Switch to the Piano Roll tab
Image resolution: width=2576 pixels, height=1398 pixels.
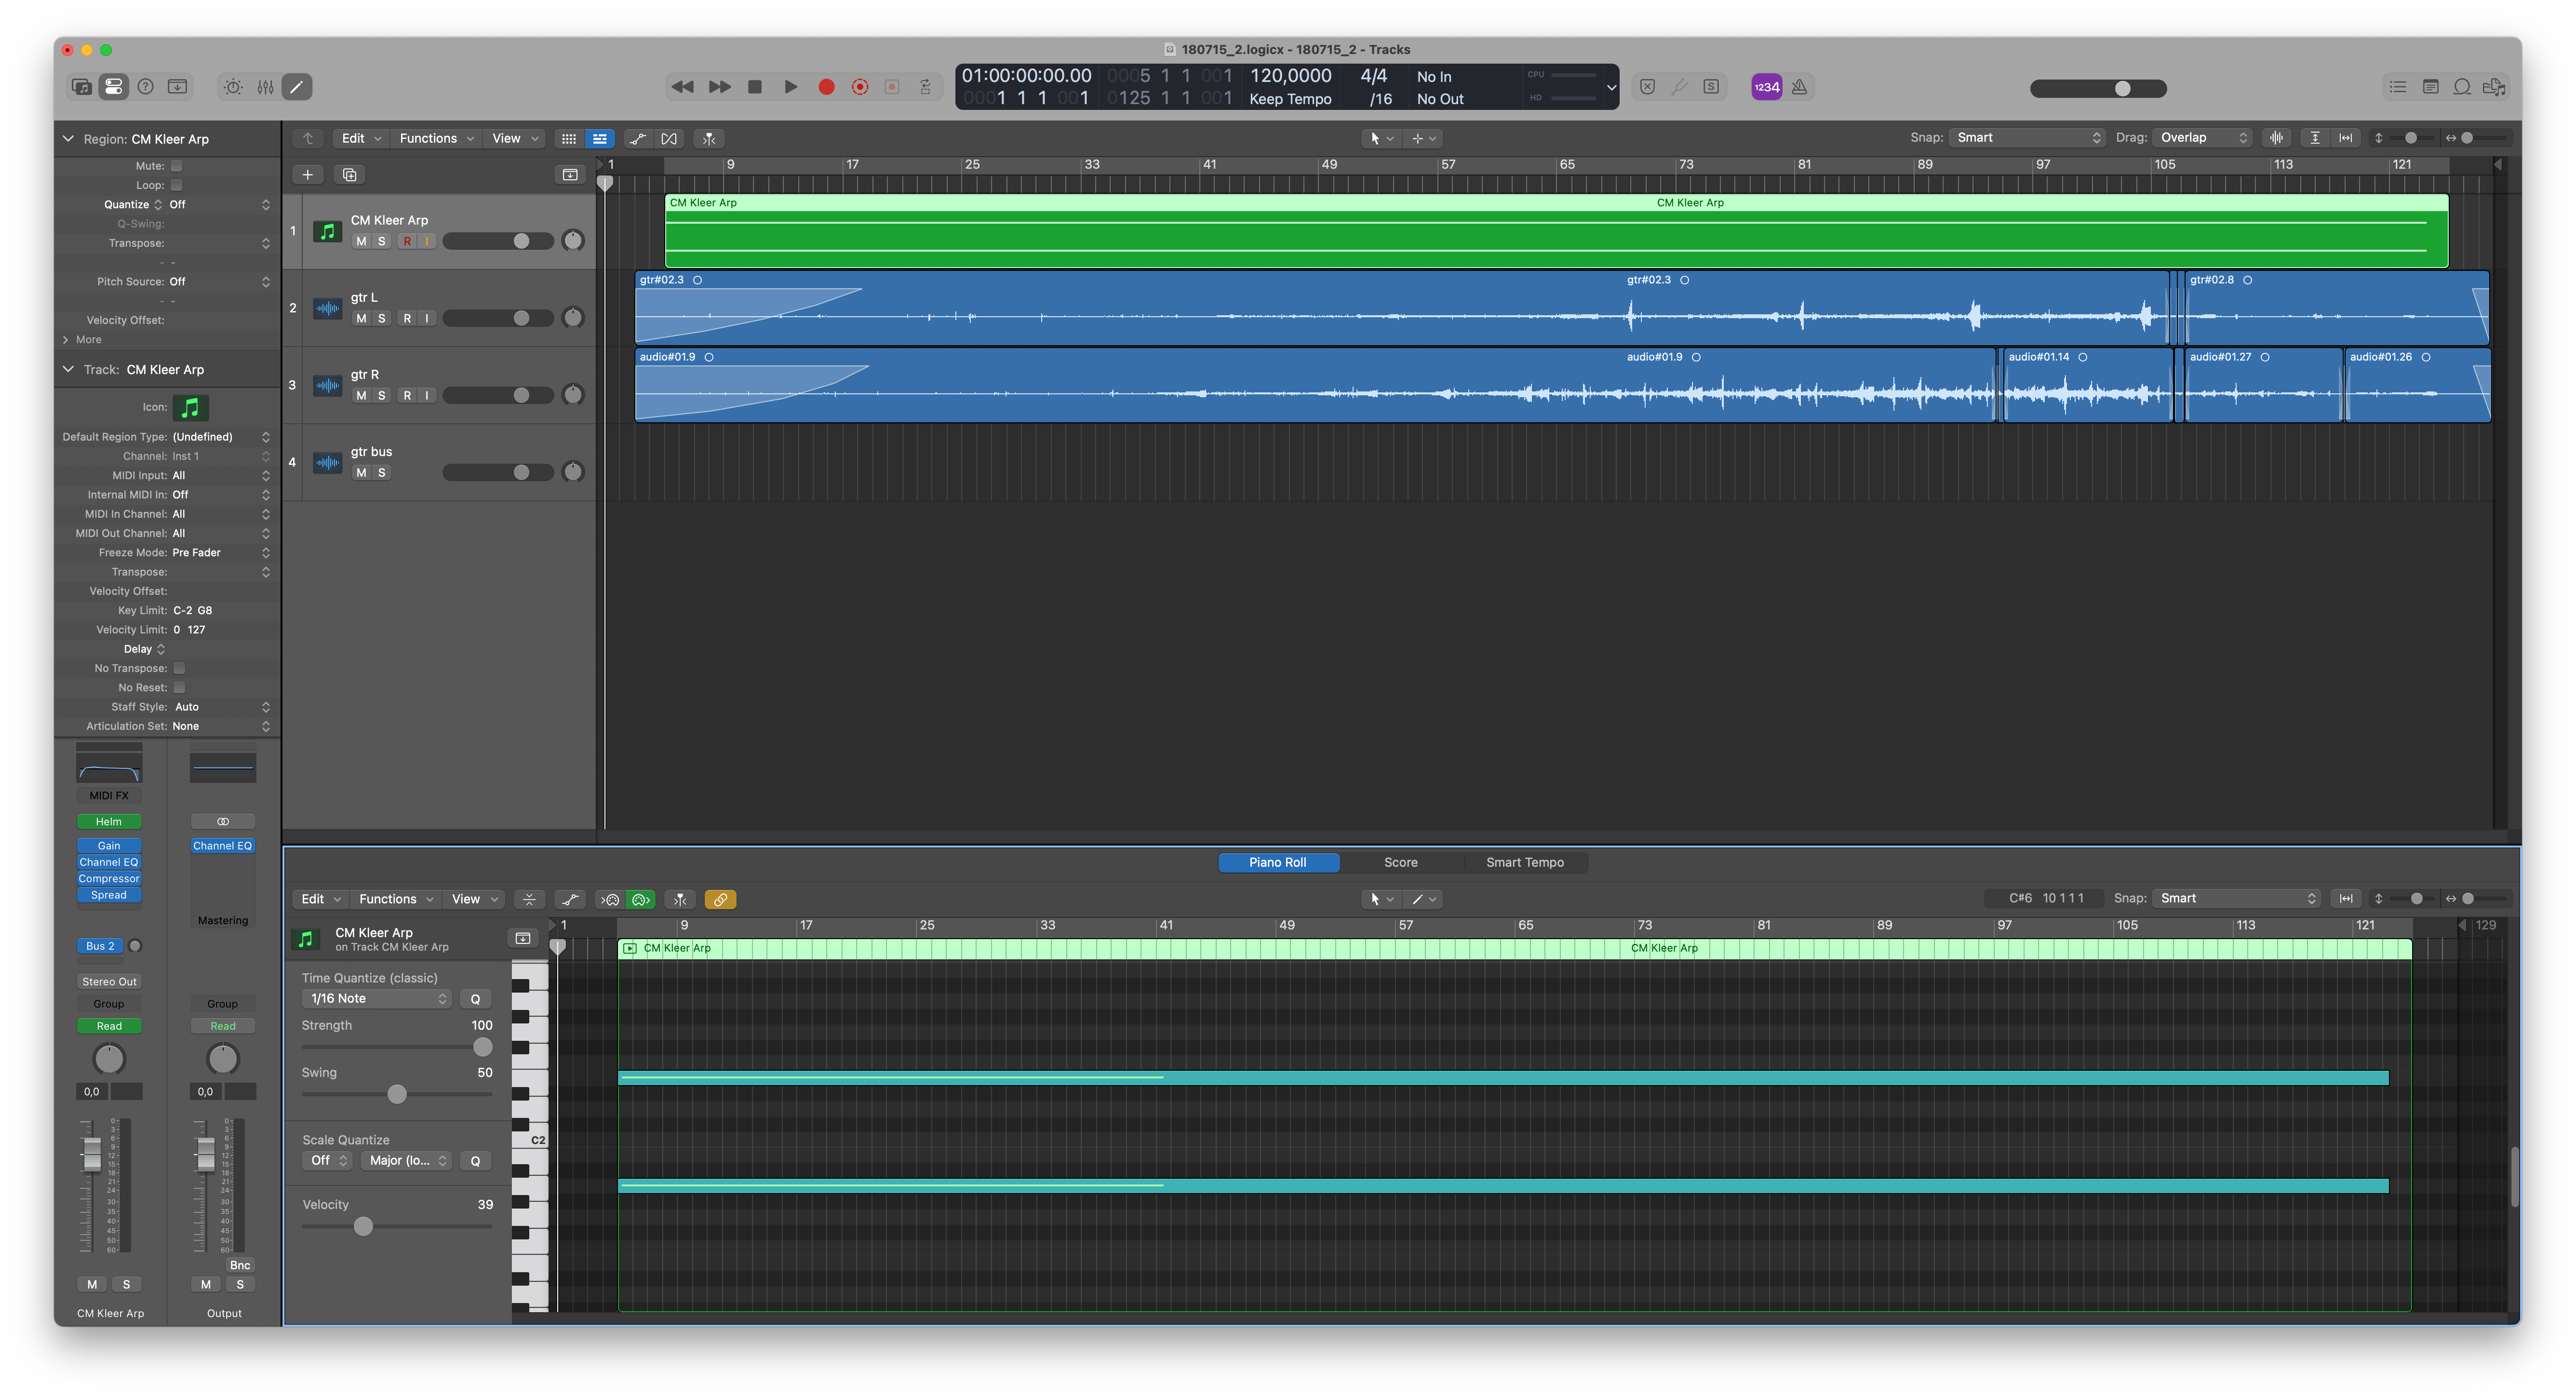[1278, 863]
